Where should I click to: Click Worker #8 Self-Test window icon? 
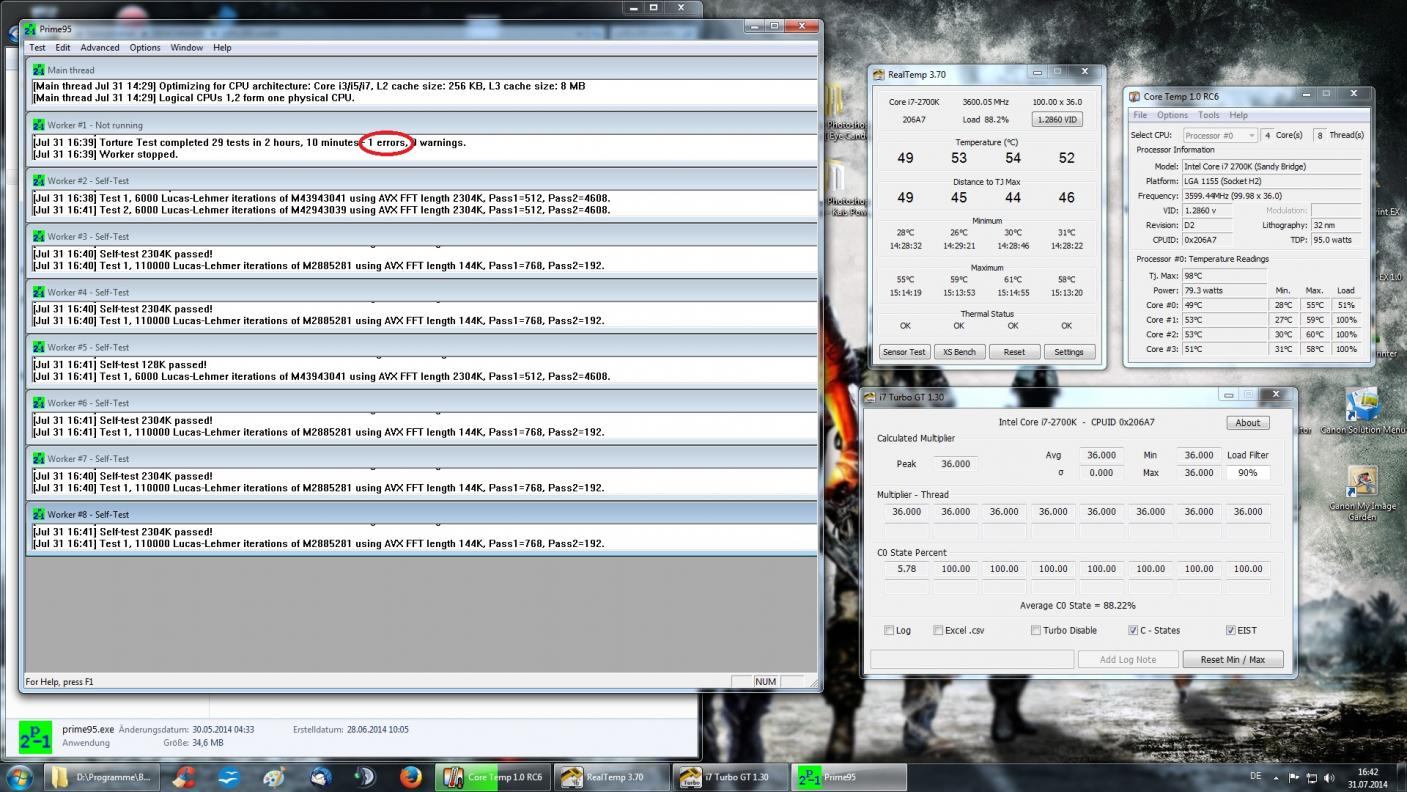[39, 514]
